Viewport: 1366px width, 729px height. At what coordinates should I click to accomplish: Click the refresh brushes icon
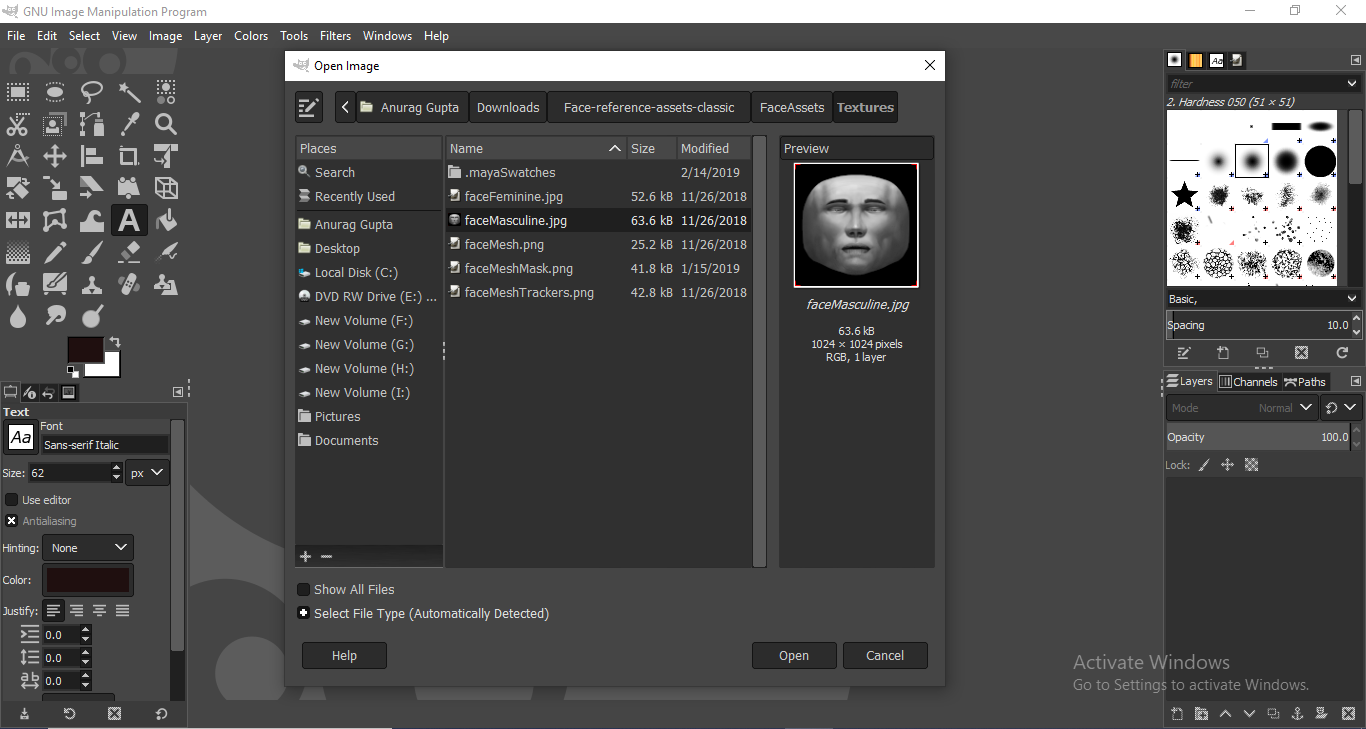(1342, 353)
